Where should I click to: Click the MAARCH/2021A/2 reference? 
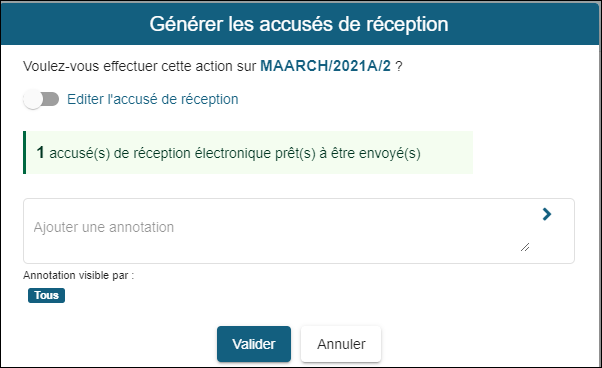click(325, 66)
